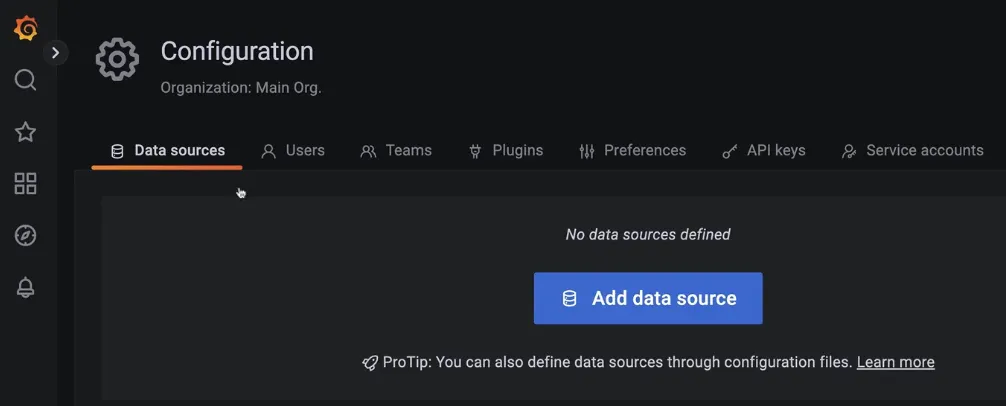Click the Grafana logo icon

(x=26, y=28)
